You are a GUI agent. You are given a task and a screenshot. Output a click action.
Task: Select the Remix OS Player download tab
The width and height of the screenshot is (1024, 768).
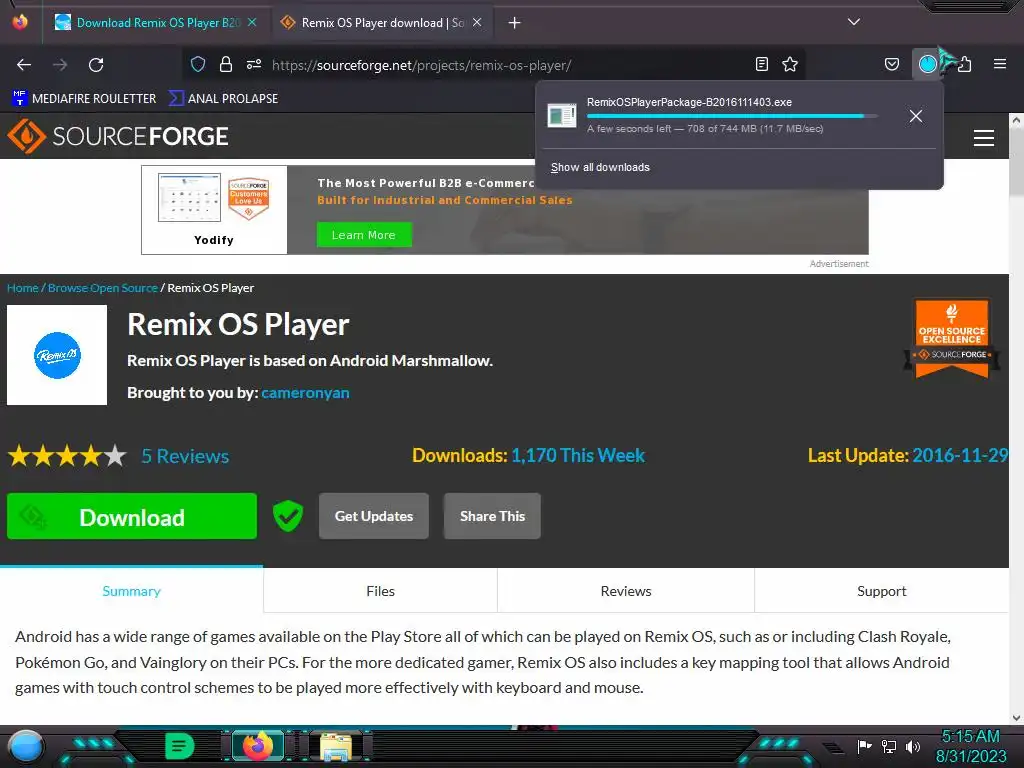click(381, 22)
